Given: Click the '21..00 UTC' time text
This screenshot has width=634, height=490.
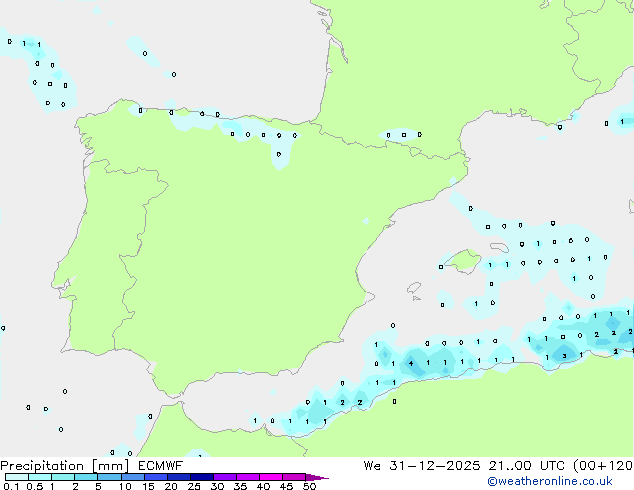Looking at the screenshot, I should click(x=526, y=466).
